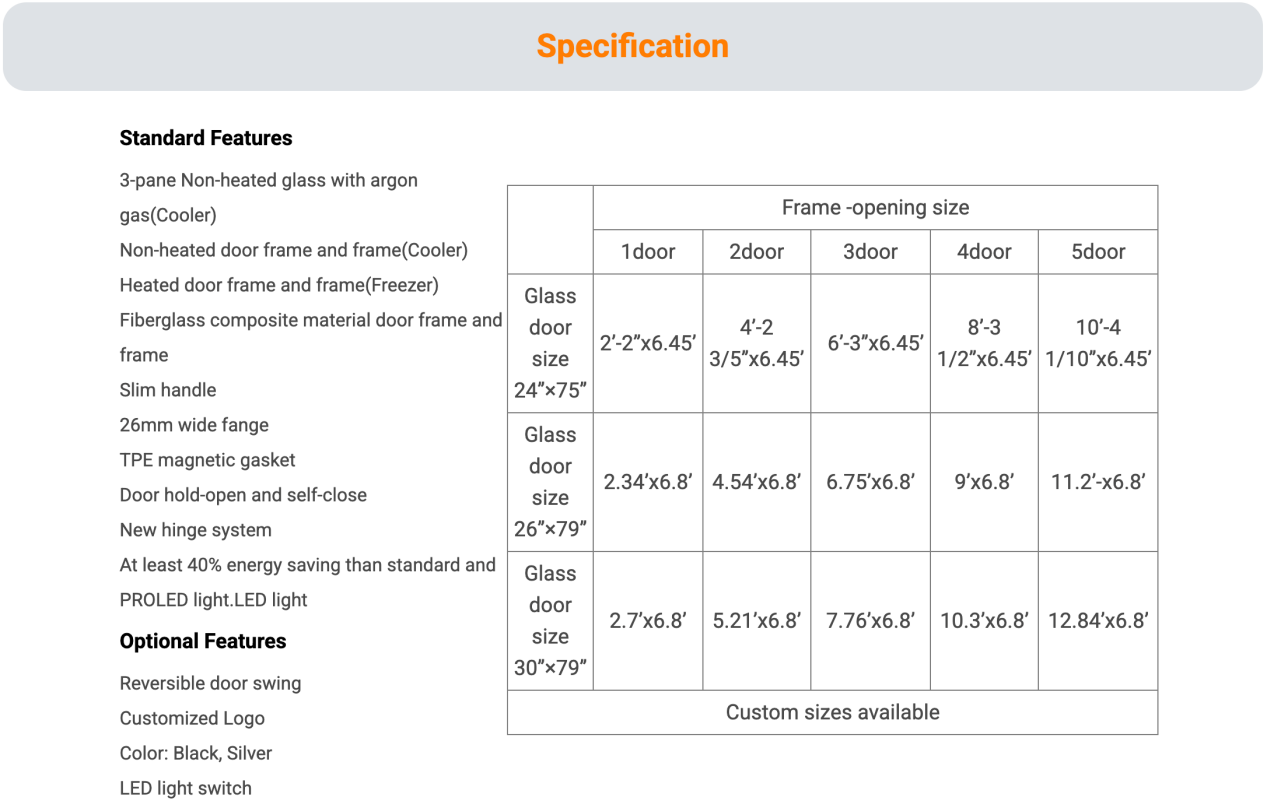Select the Optional Features heading
The width and height of the screenshot is (1267, 801).
pos(203,641)
